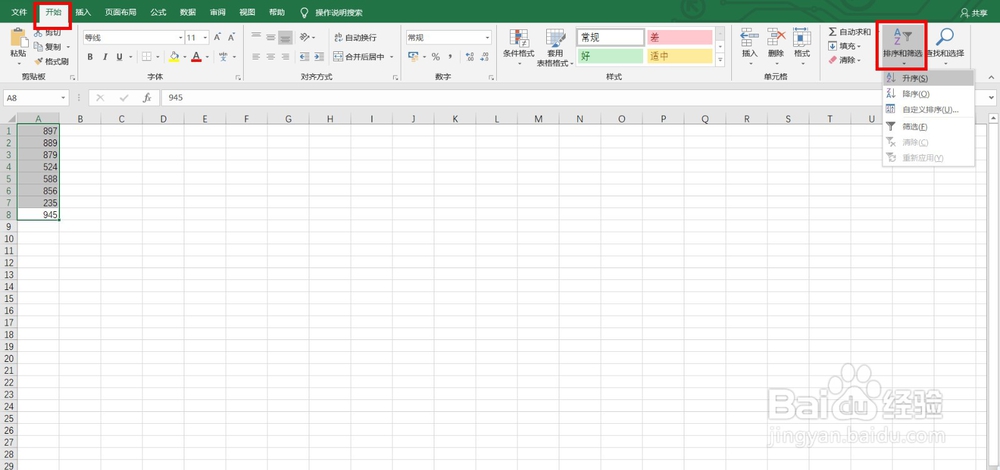This screenshot has height=470, width=1000.
Task: Open the Fill (填充) dropdown
Action: (x=844, y=46)
